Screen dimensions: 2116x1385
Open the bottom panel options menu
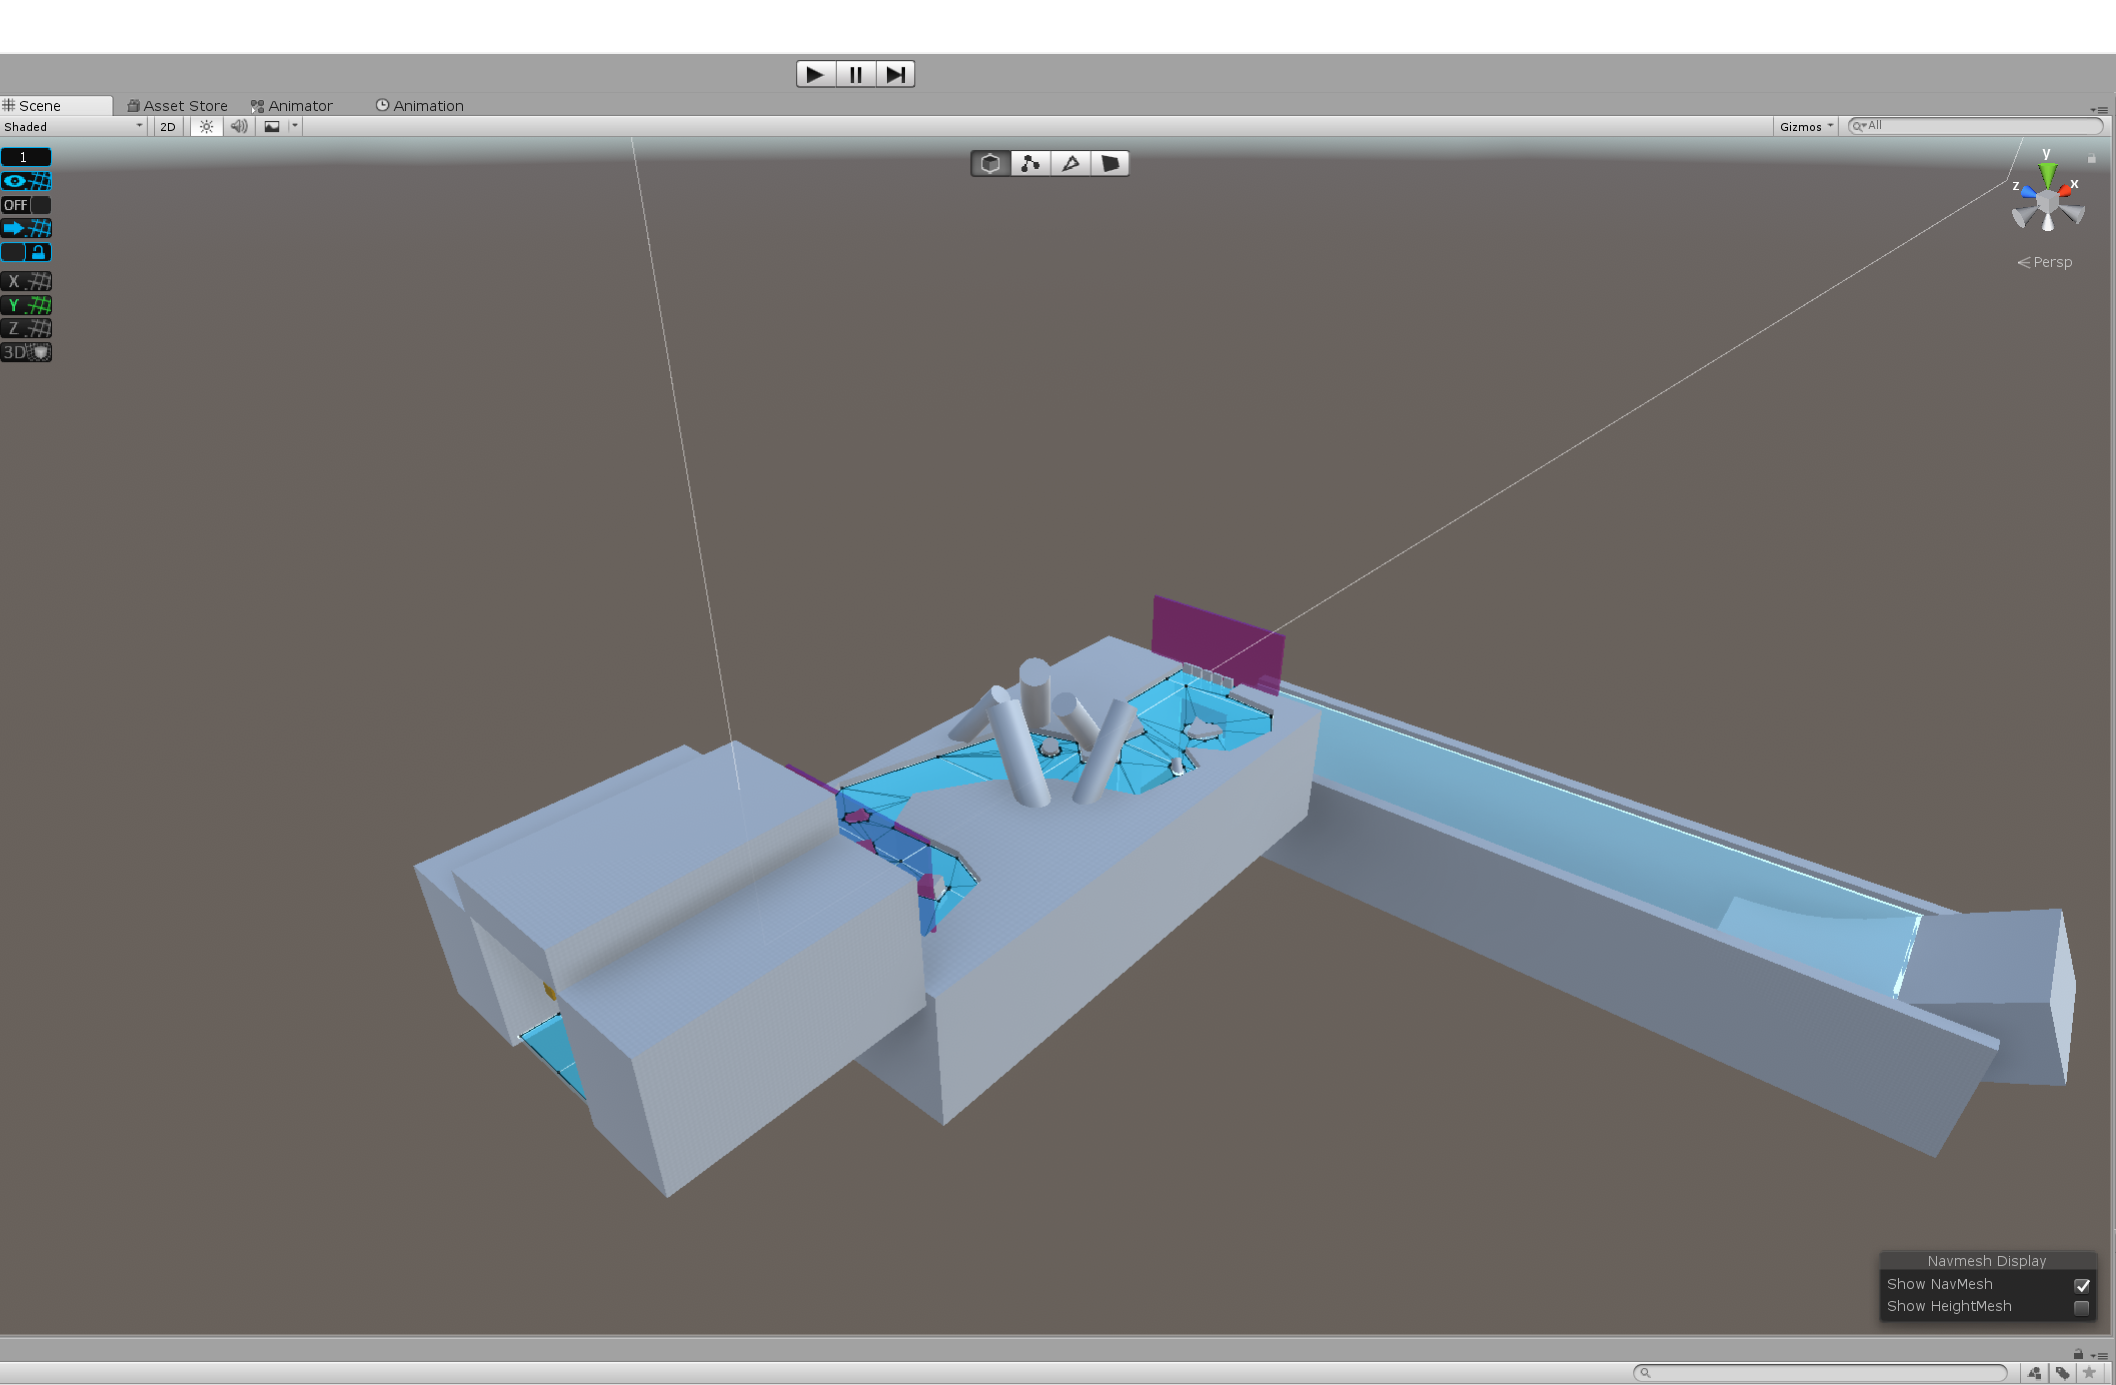click(x=2099, y=1355)
